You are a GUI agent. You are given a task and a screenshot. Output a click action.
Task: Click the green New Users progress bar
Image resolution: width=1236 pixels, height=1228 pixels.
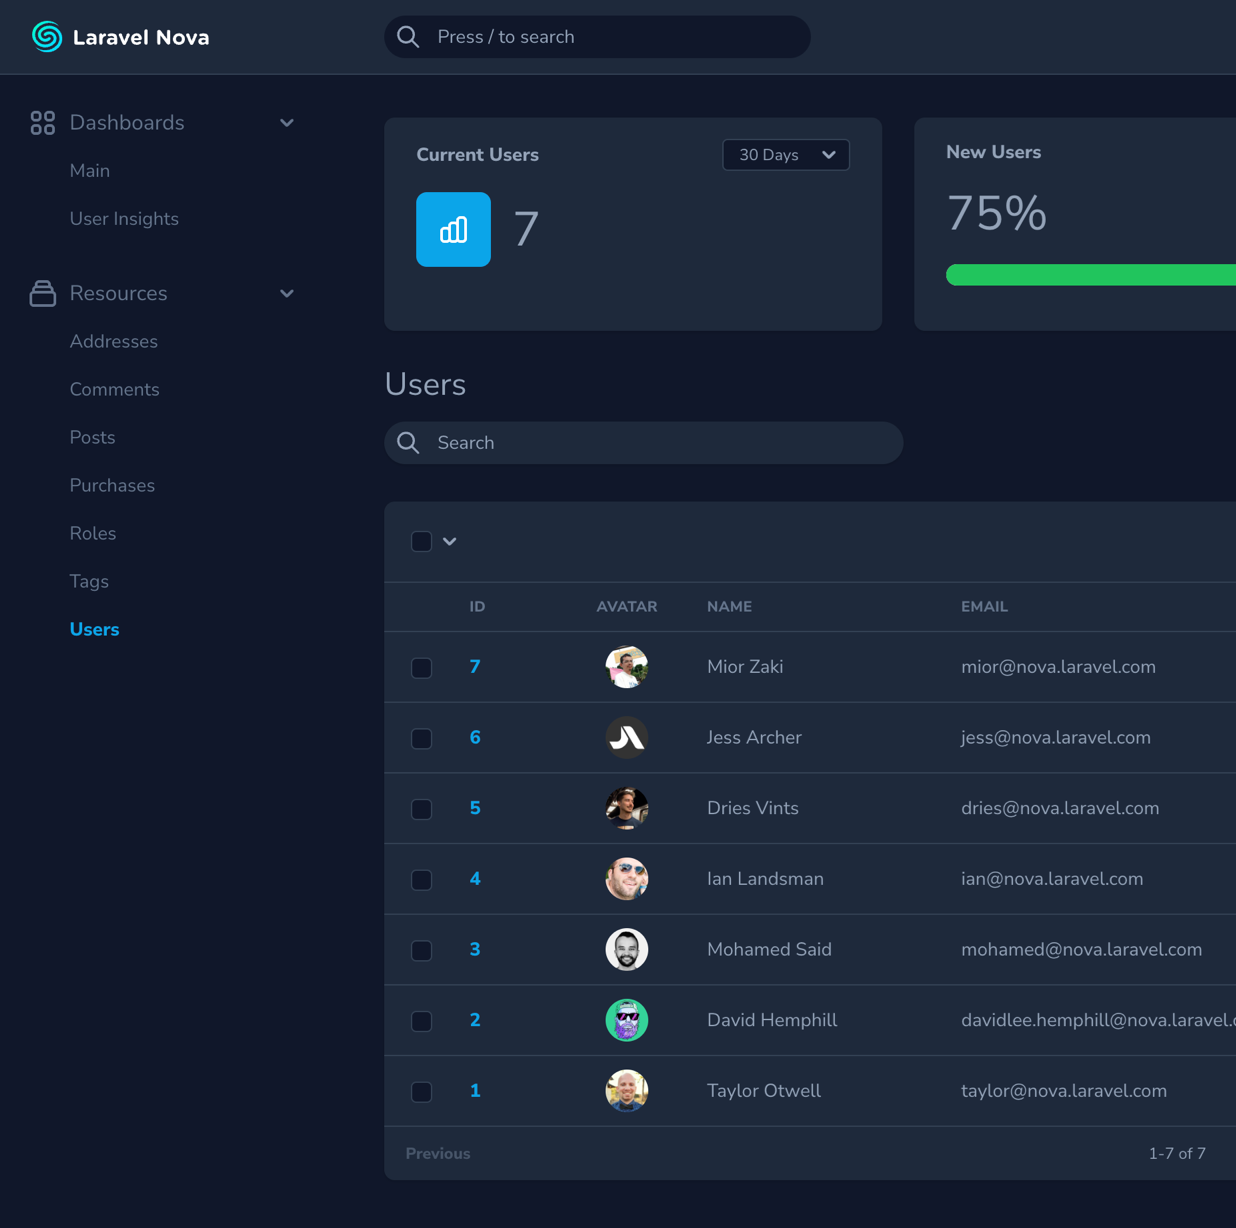point(1090,275)
